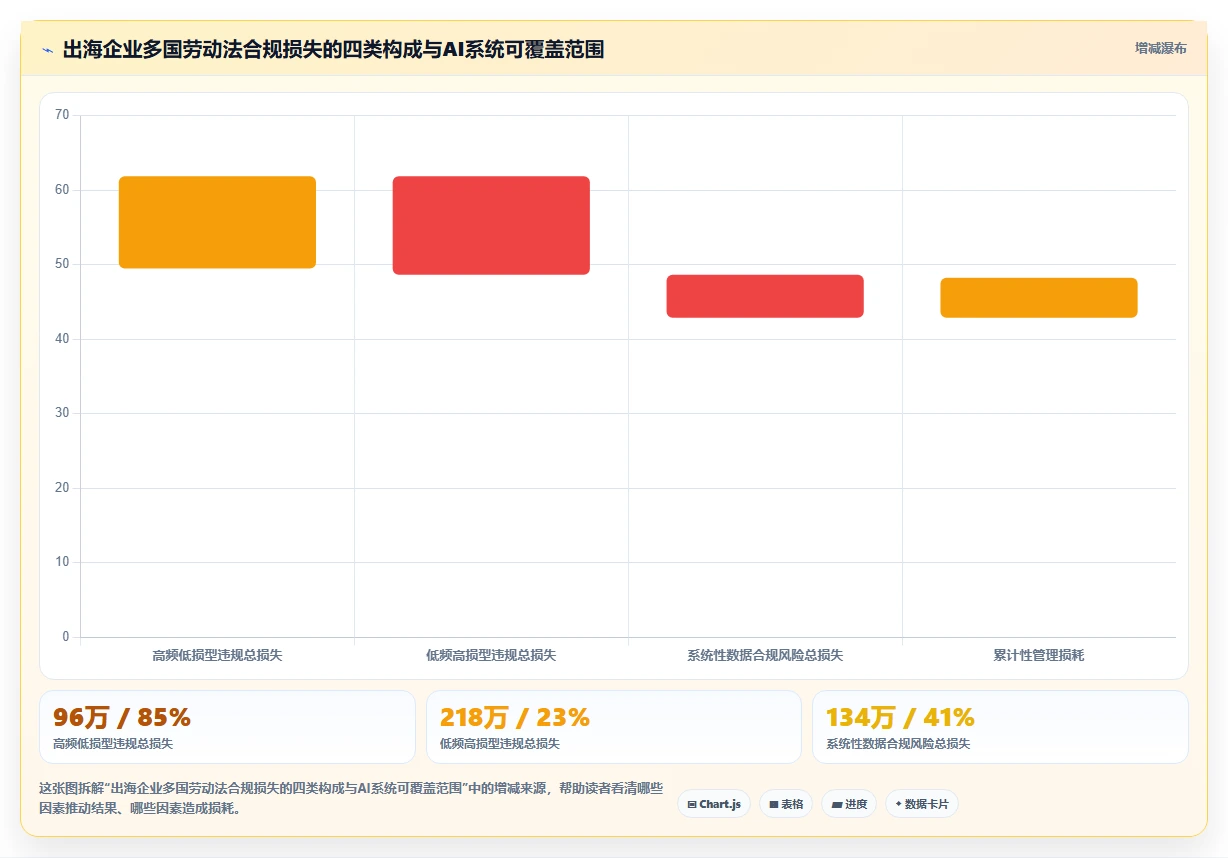1228x858 pixels.
Task: Click y-axis value 10
Action: [x=62, y=562]
